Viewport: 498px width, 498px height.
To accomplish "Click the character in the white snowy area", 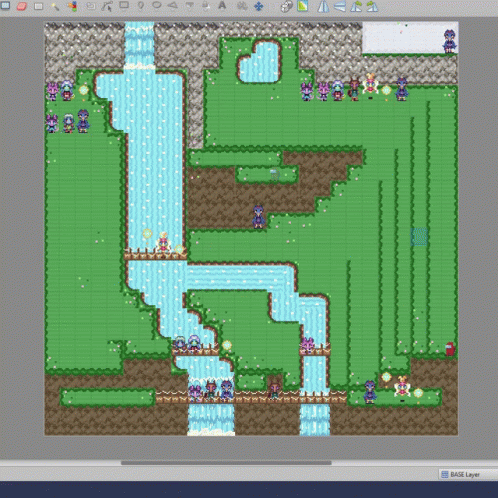I will click(449, 41).
